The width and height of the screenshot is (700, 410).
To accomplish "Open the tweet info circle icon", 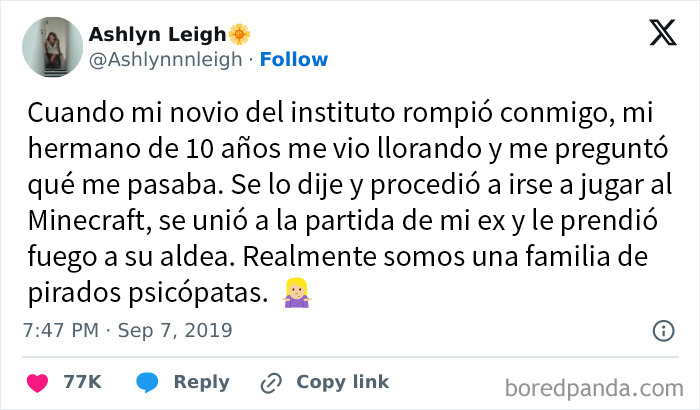I will point(662,330).
